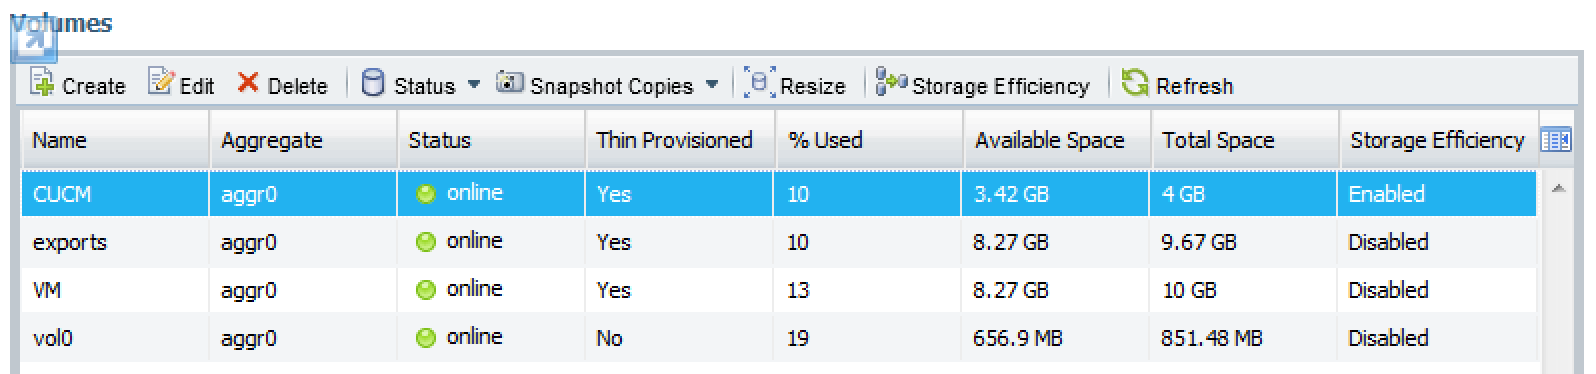This screenshot has width=1596, height=374.
Task: Click the Snapshot Copies camera icon
Action: (510, 83)
